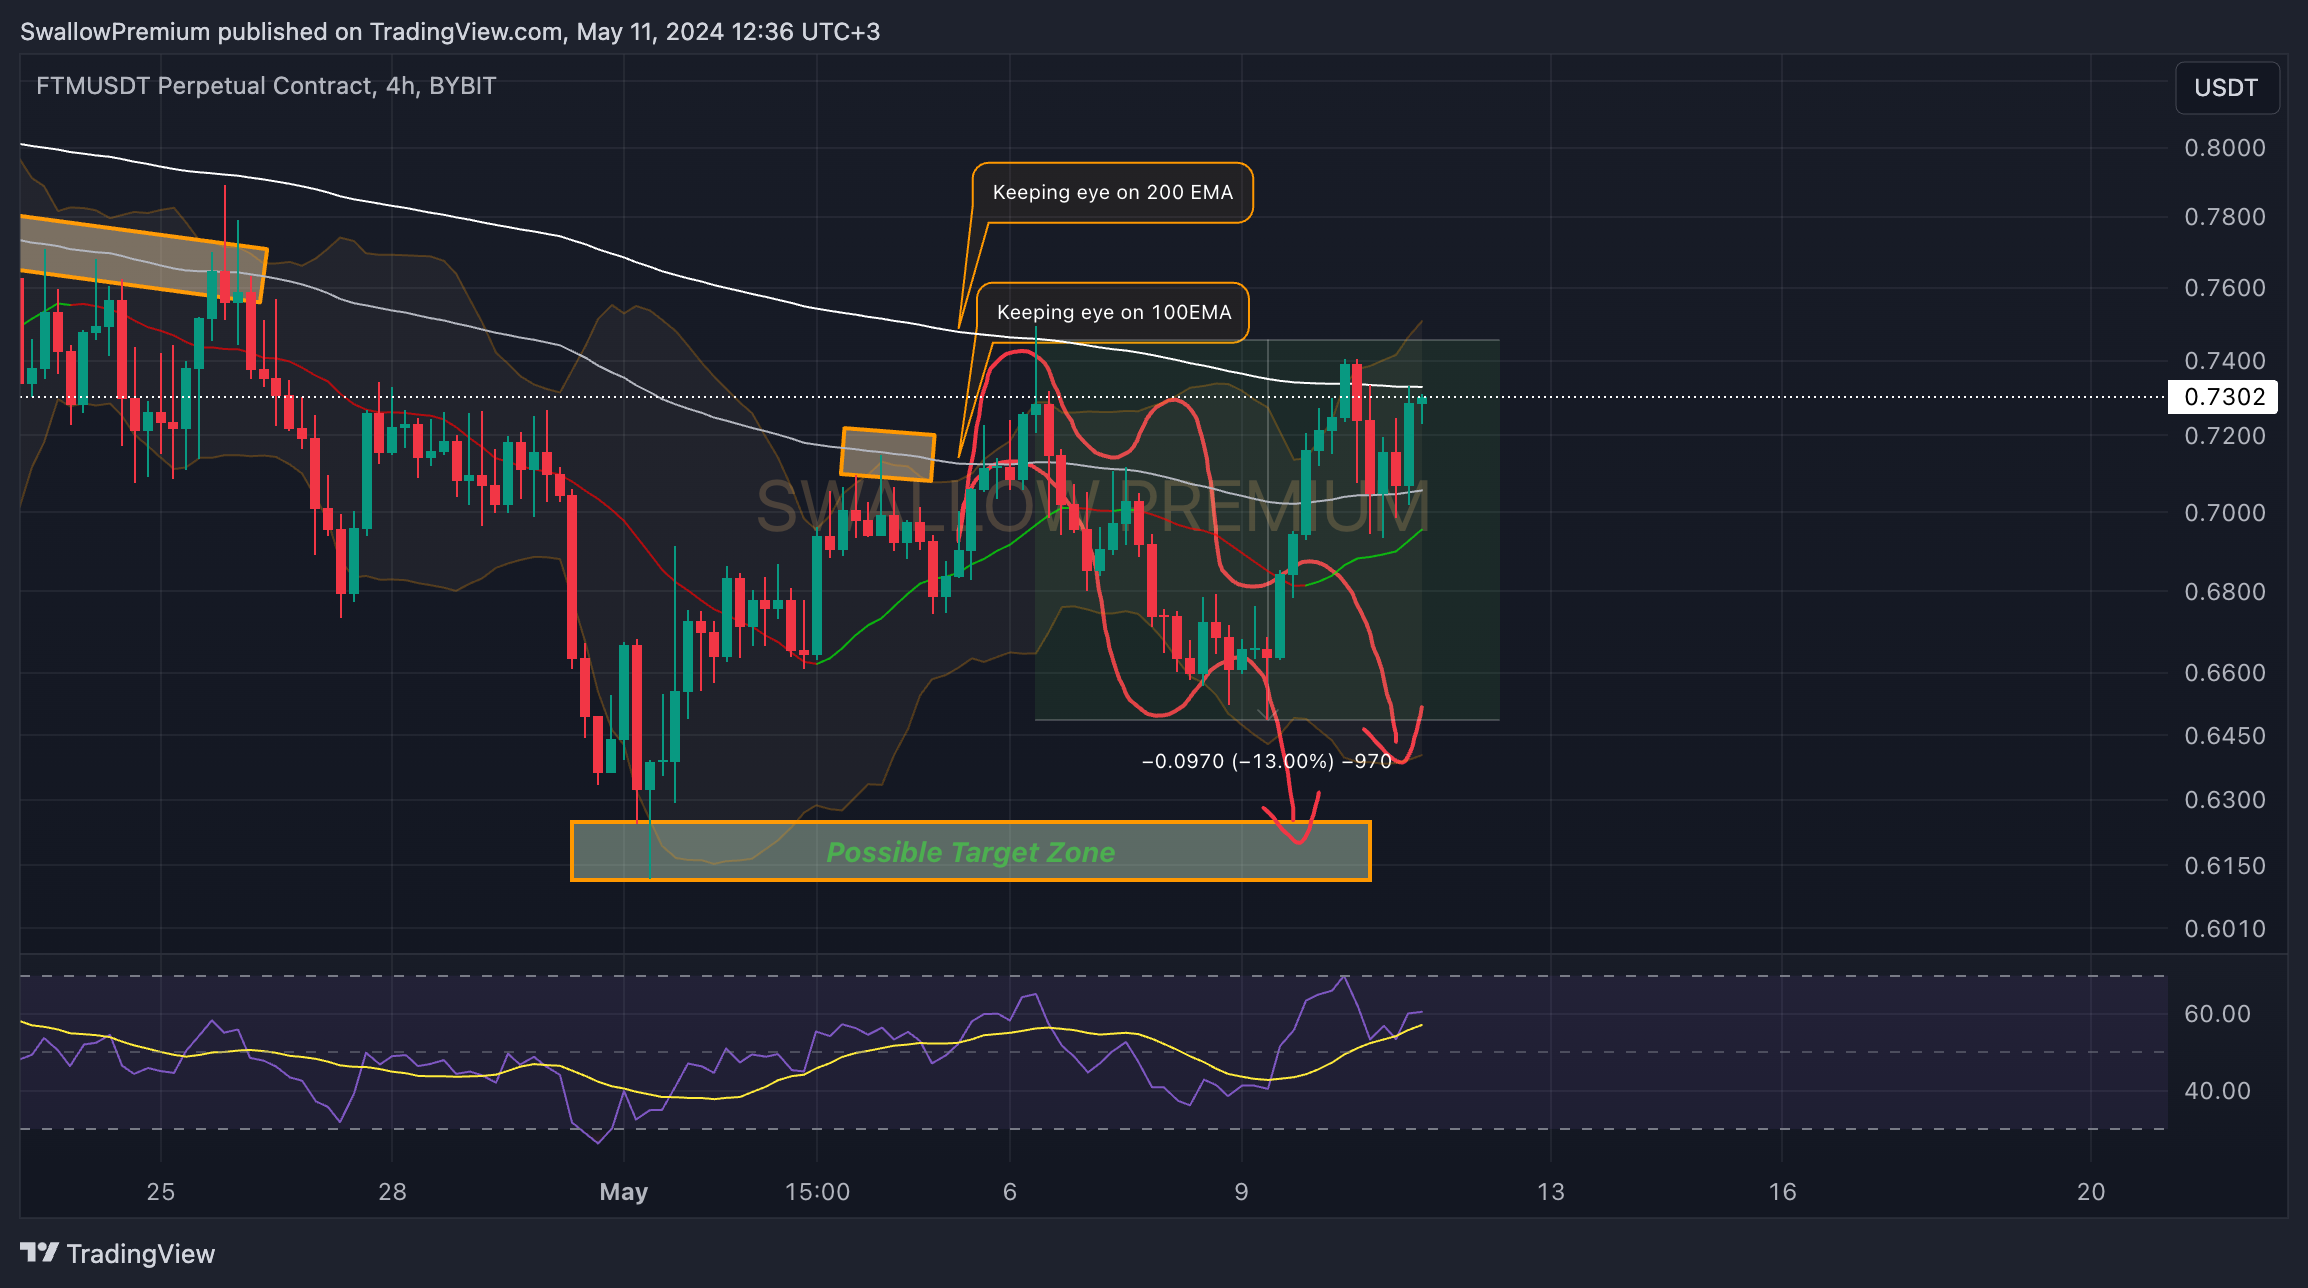Image resolution: width=2308 pixels, height=1288 pixels.
Task: Click the 0.7400 price axis label
Action: click(x=2225, y=361)
